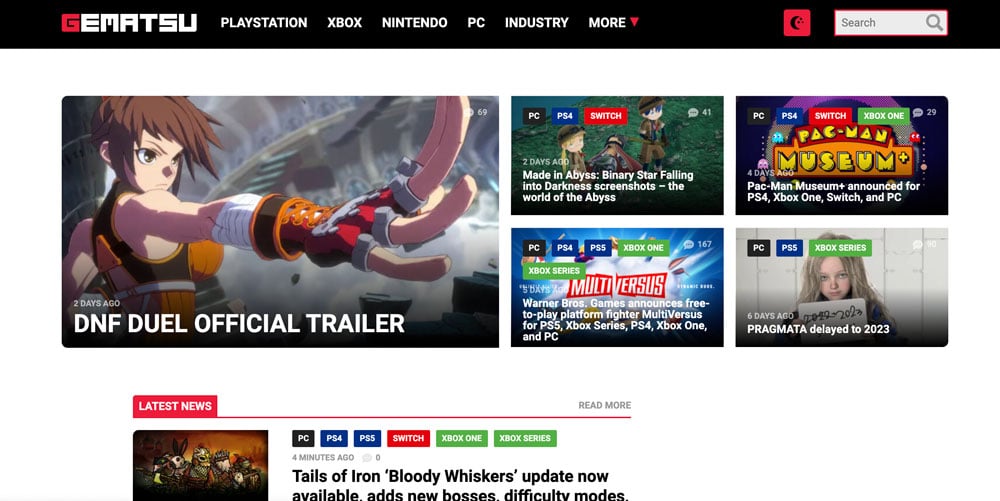The image size is (1000, 501).
Task: Select PS4 tag on Made in Abyss card
Action: [x=564, y=116]
